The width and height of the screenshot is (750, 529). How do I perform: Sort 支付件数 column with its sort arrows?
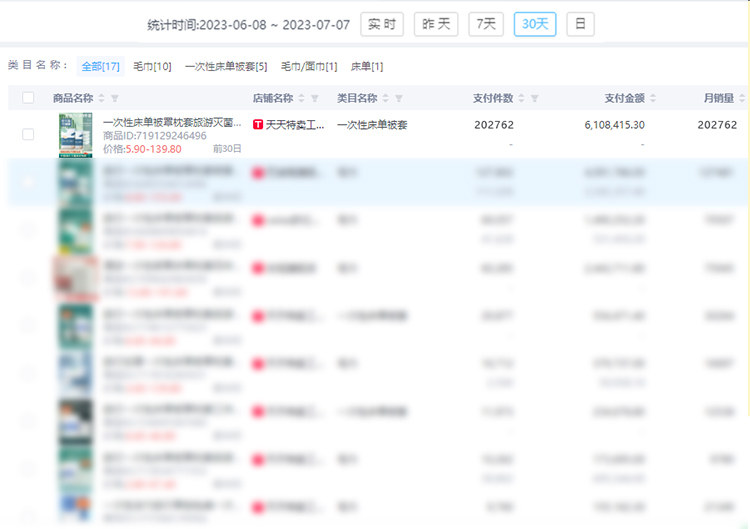[x=521, y=98]
